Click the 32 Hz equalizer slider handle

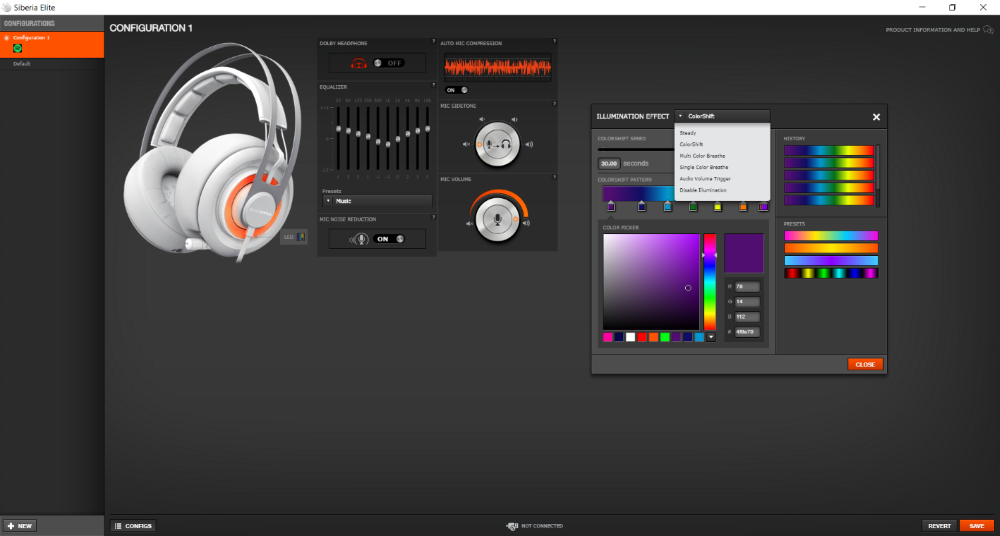[338, 129]
